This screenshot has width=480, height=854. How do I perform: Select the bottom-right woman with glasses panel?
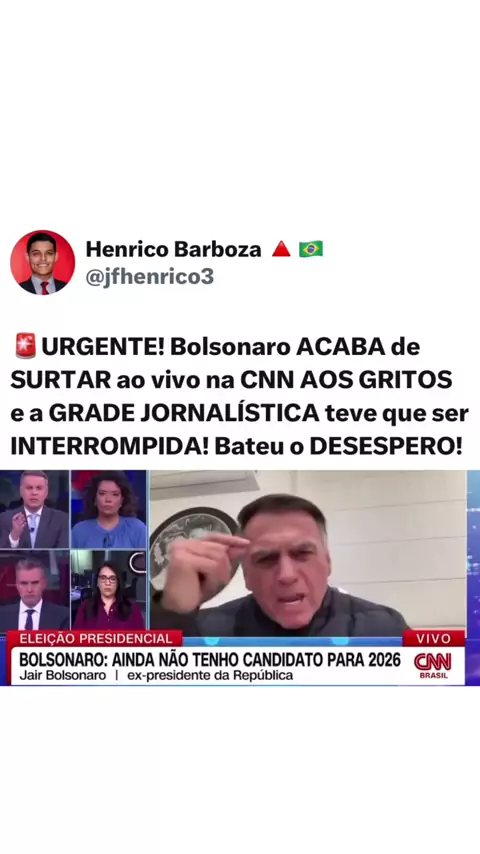click(x=109, y=590)
